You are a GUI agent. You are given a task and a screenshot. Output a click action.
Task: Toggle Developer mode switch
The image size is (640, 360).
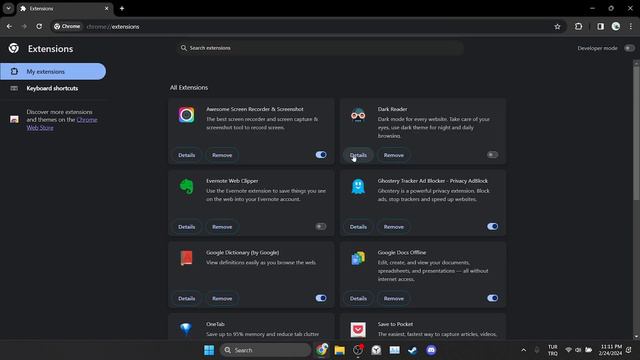pos(629,48)
